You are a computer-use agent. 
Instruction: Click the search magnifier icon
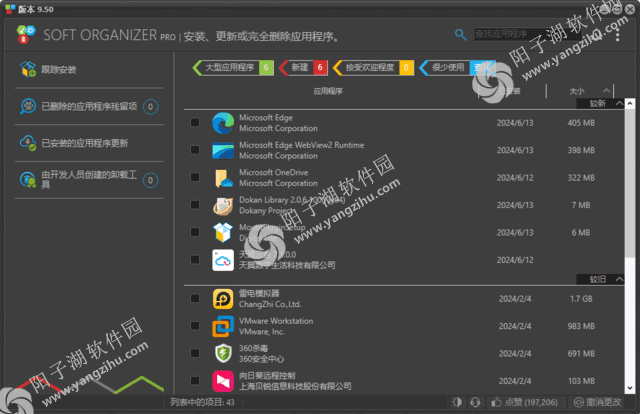click(x=460, y=35)
